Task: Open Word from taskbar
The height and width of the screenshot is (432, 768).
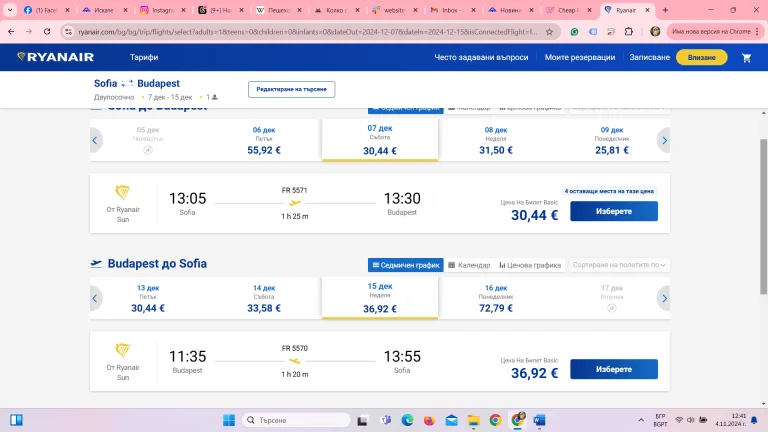Action: (x=539, y=420)
